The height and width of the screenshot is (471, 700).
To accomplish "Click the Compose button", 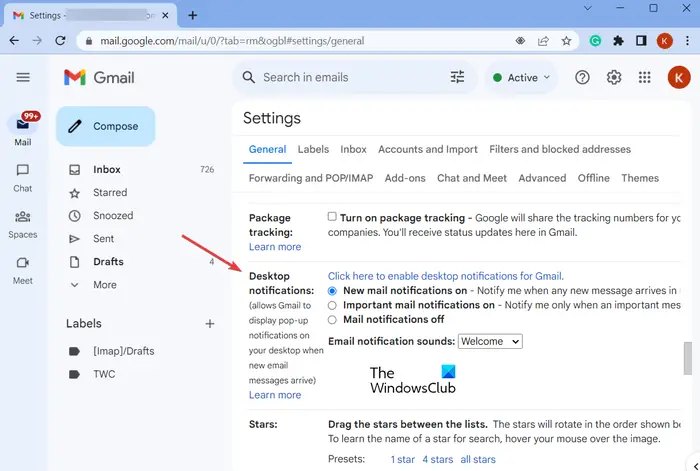I will [105, 126].
